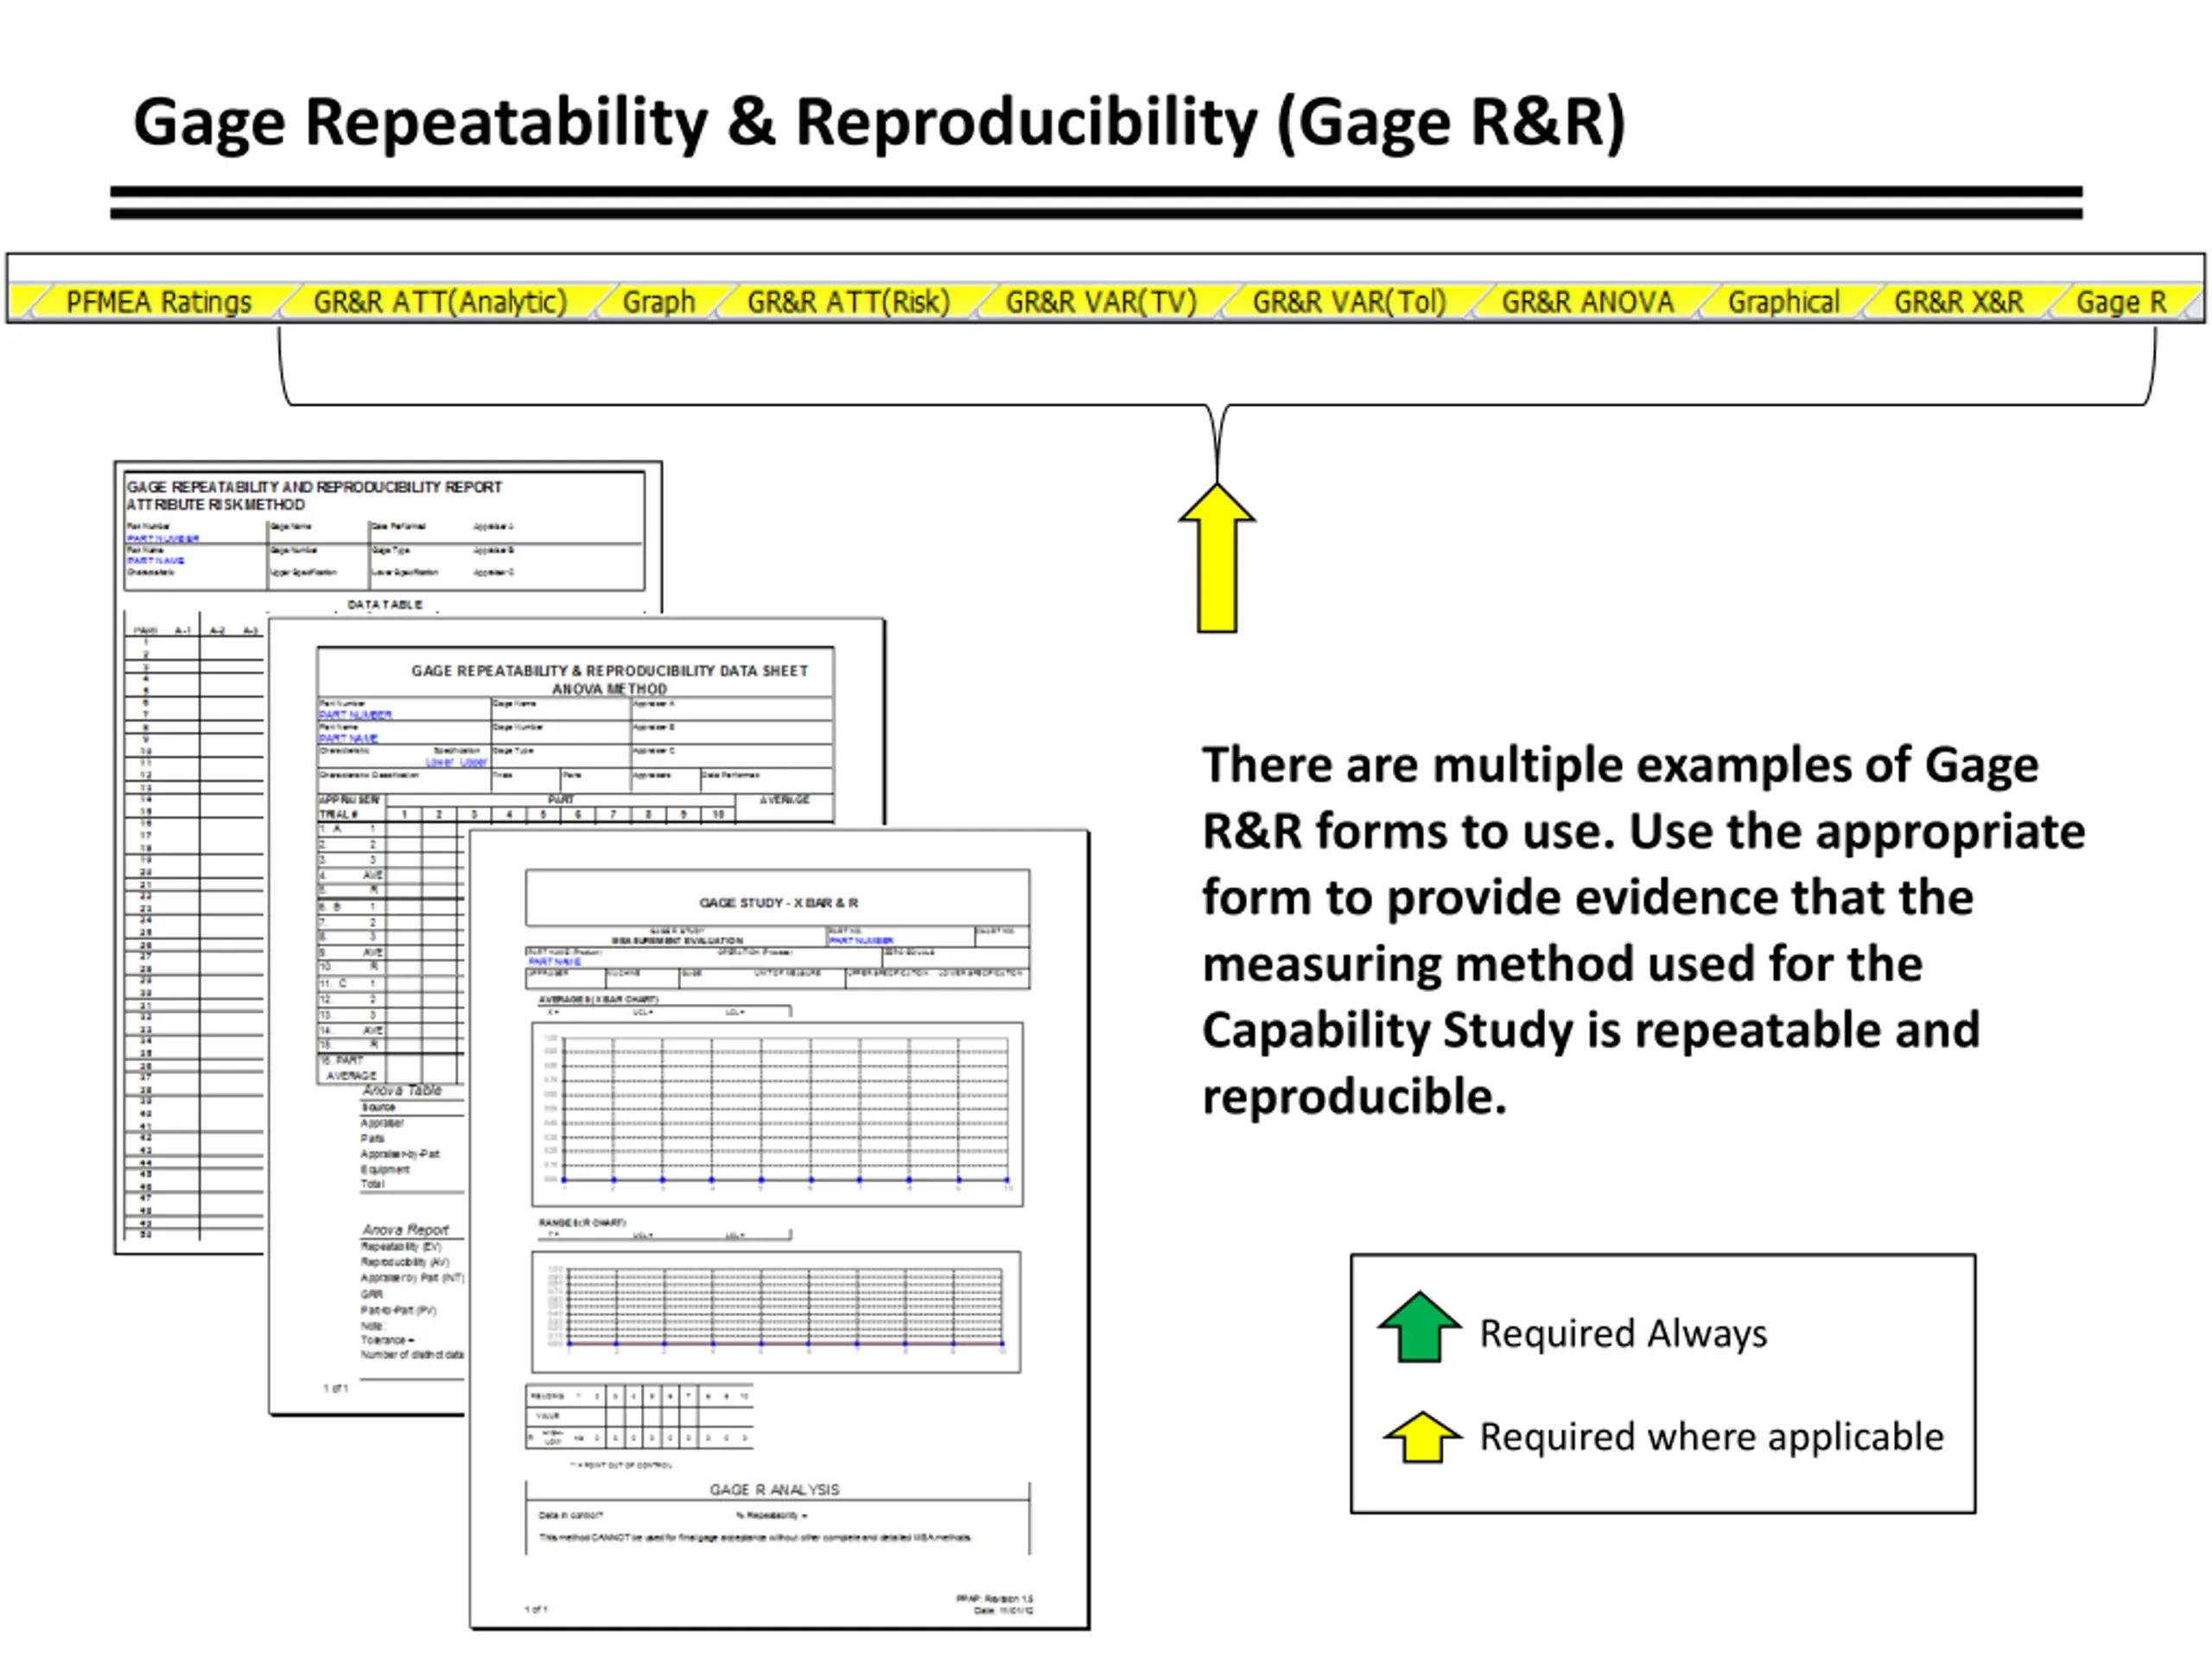
Task: Click the small yellow legend arrow icon
Action: pos(1422,1437)
